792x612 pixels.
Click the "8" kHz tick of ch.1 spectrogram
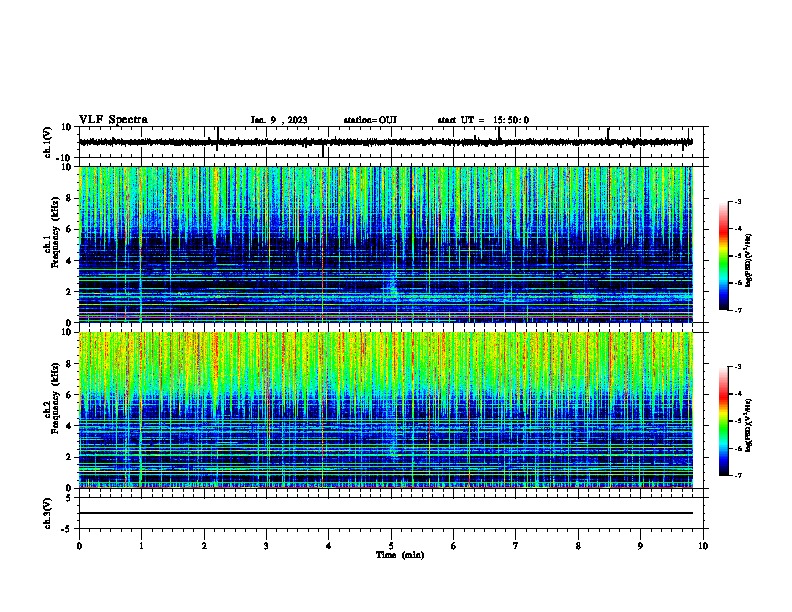tap(70, 198)
